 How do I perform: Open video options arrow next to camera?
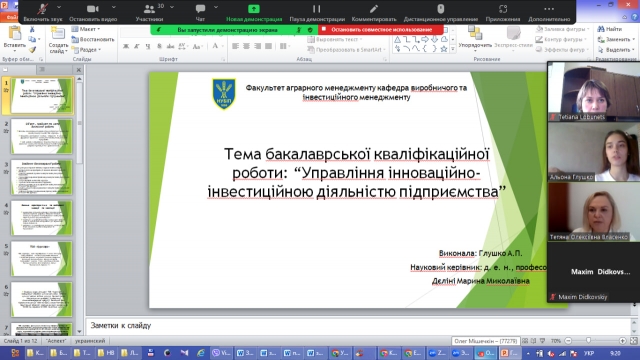tap(113, 7)
